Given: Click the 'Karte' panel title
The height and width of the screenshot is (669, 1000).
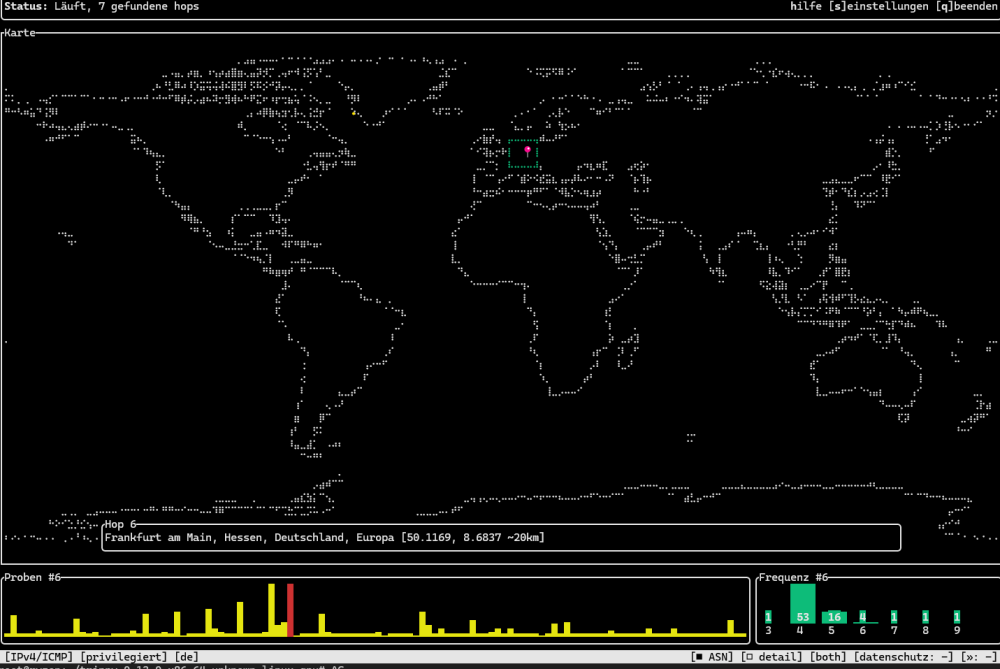Looking at the screenshot, I should pyautogui.click(x=20, y=33).
